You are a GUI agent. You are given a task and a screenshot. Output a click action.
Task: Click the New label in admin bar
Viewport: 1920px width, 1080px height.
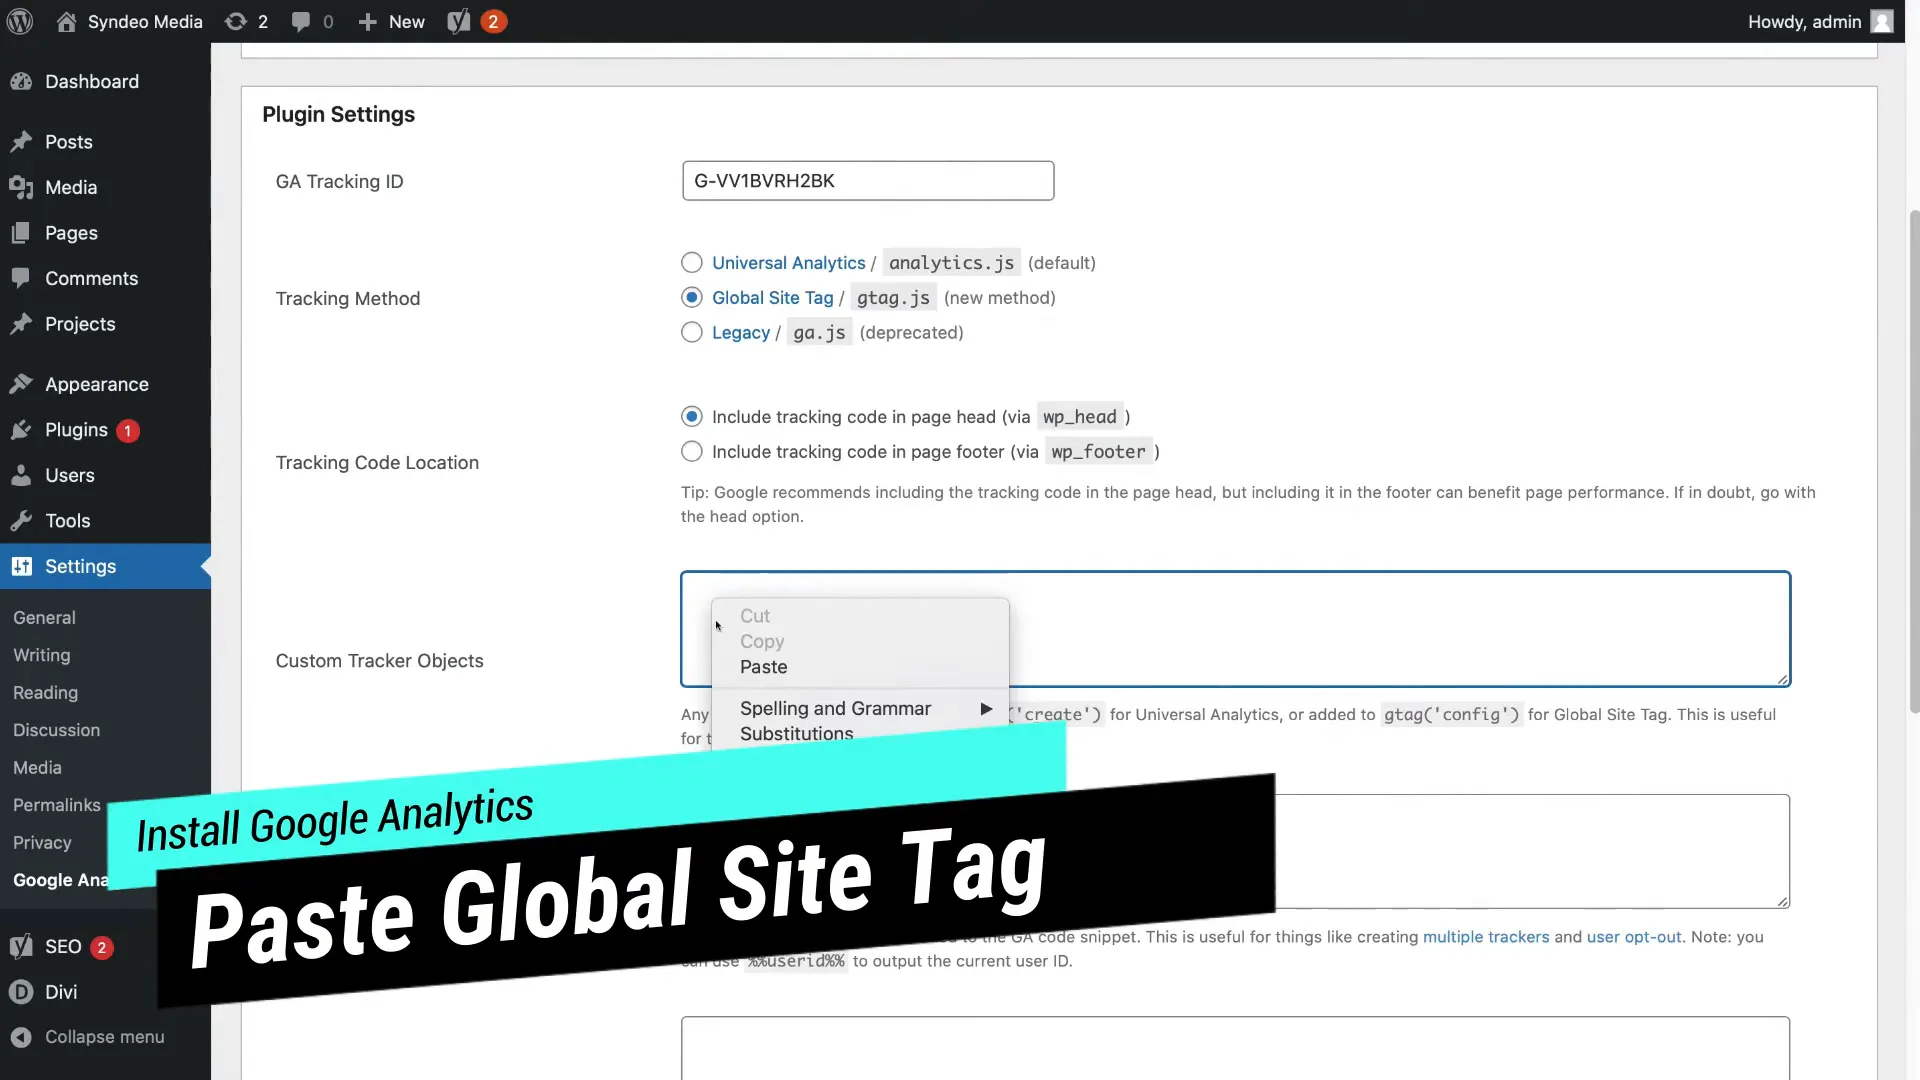[x=406, y=21]
